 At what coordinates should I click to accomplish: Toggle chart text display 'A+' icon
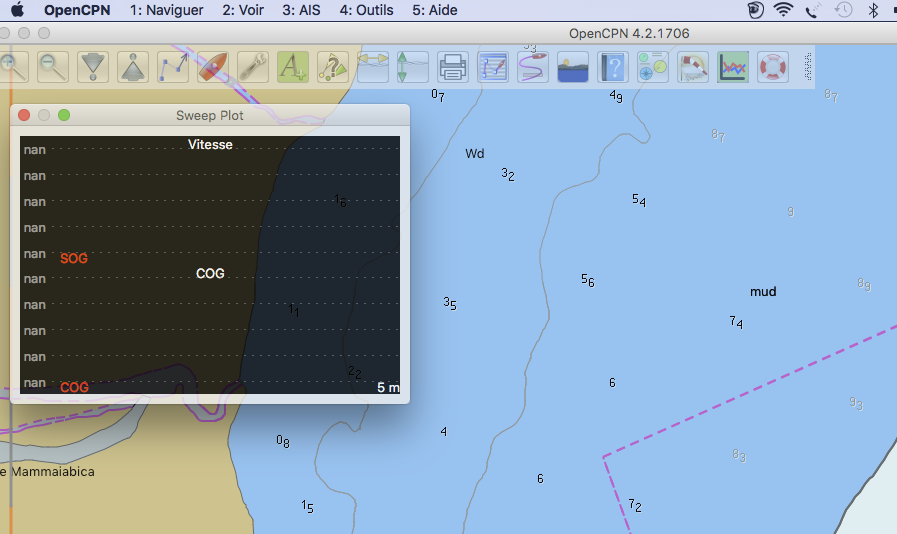click(x=293, y=67)
